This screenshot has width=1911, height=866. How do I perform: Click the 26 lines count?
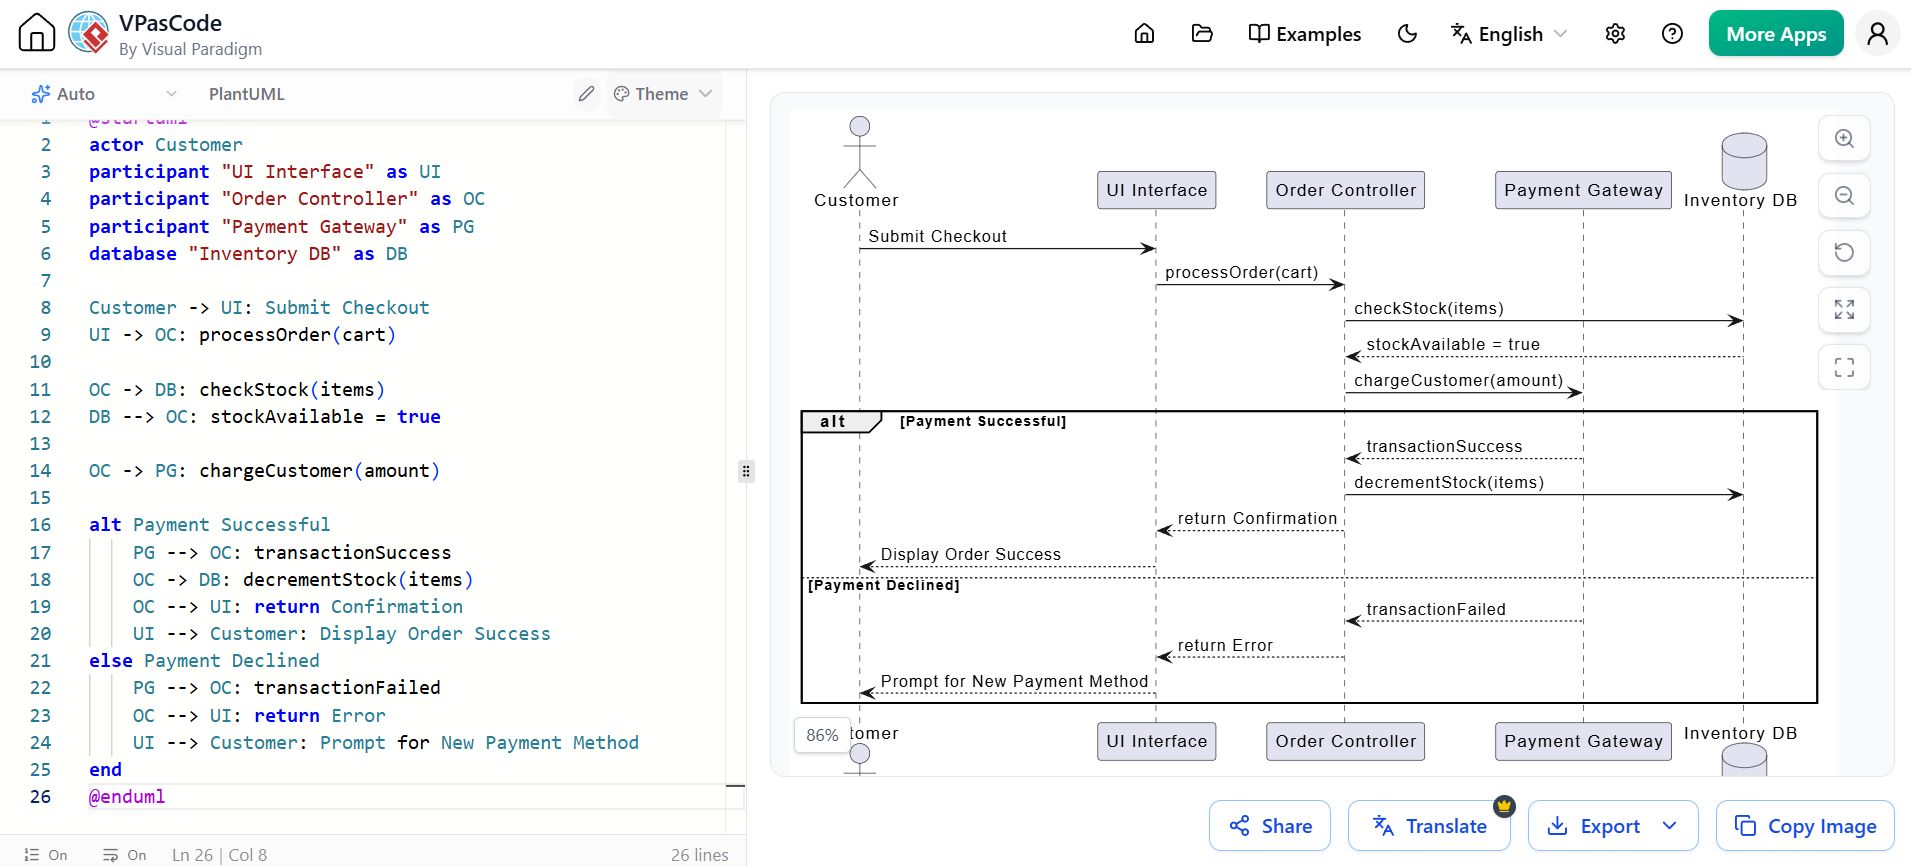pos(700,855)
